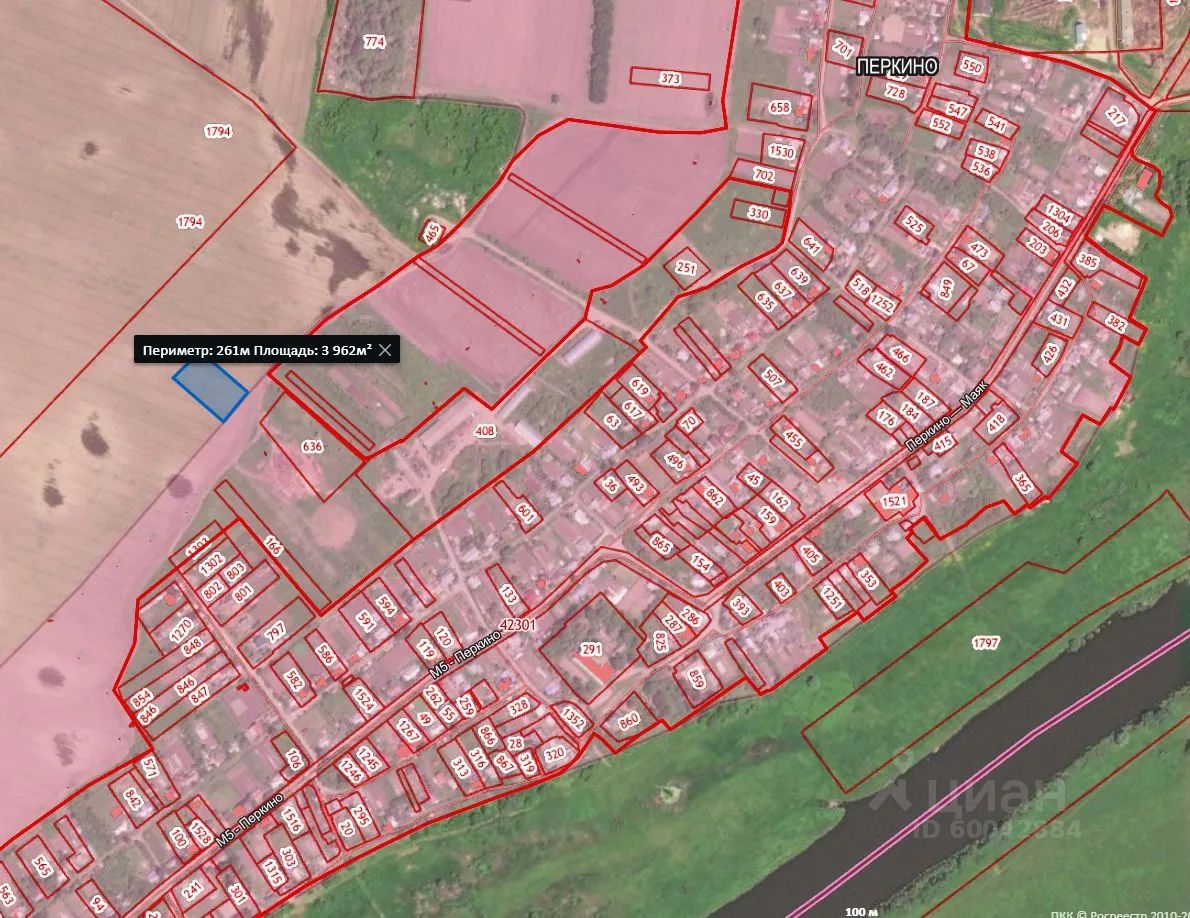The image size is (1190, 918).
Task: Select parcel labeled 166
Action: 272,545
